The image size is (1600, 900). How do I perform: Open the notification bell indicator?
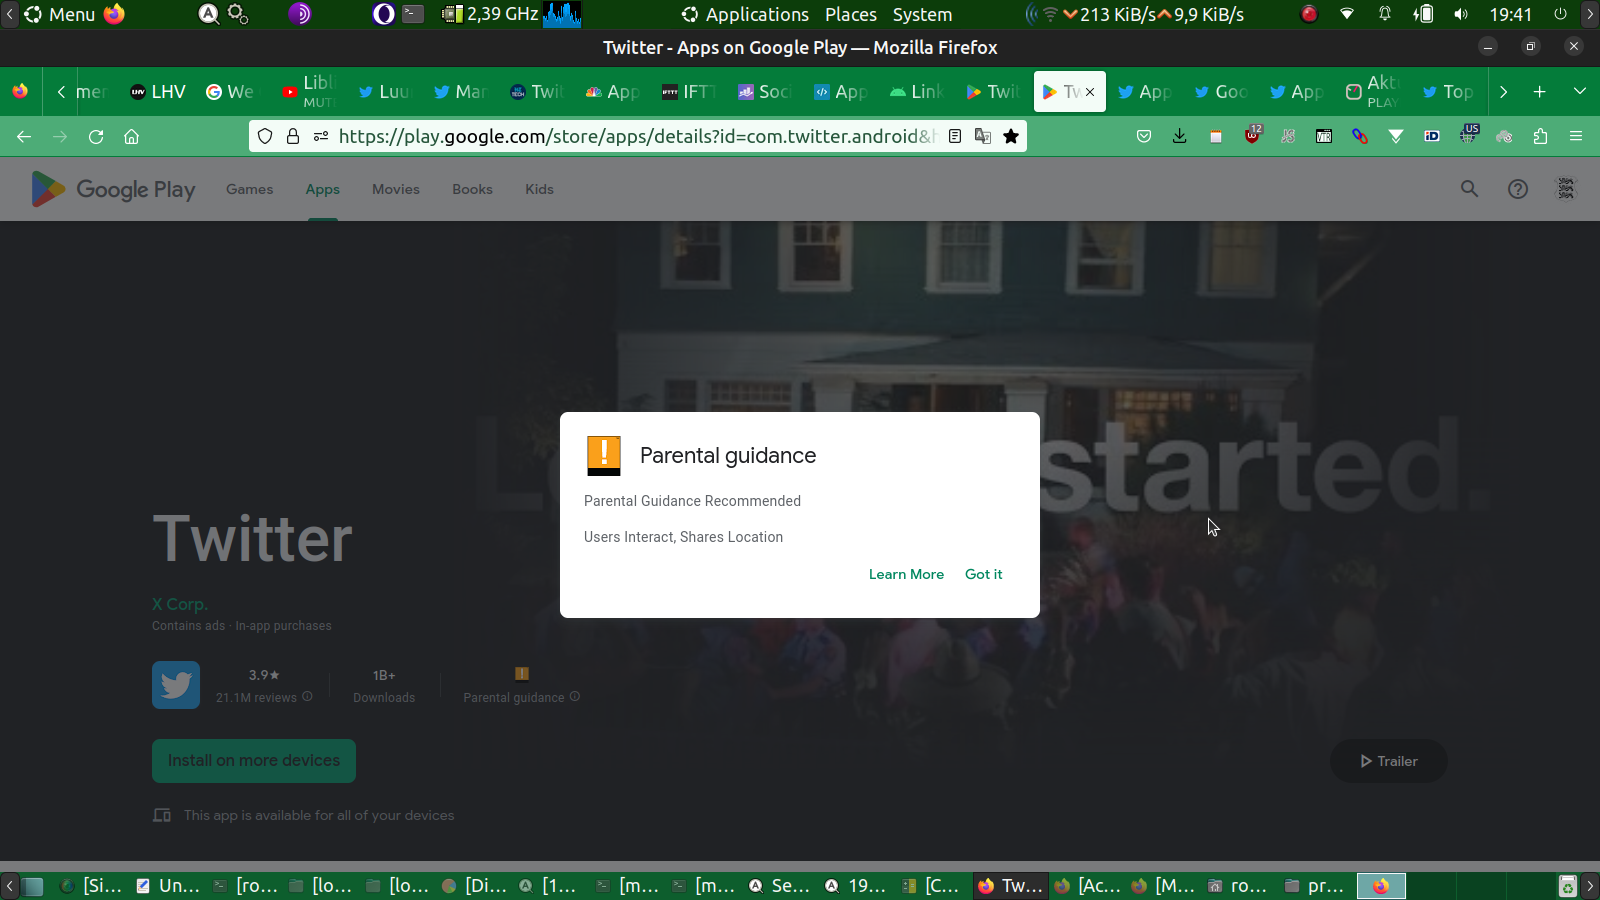[x=1385, y=14]
